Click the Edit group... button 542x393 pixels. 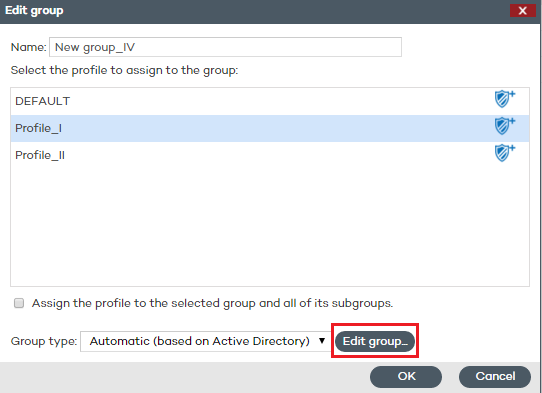(x=375, y=341)
